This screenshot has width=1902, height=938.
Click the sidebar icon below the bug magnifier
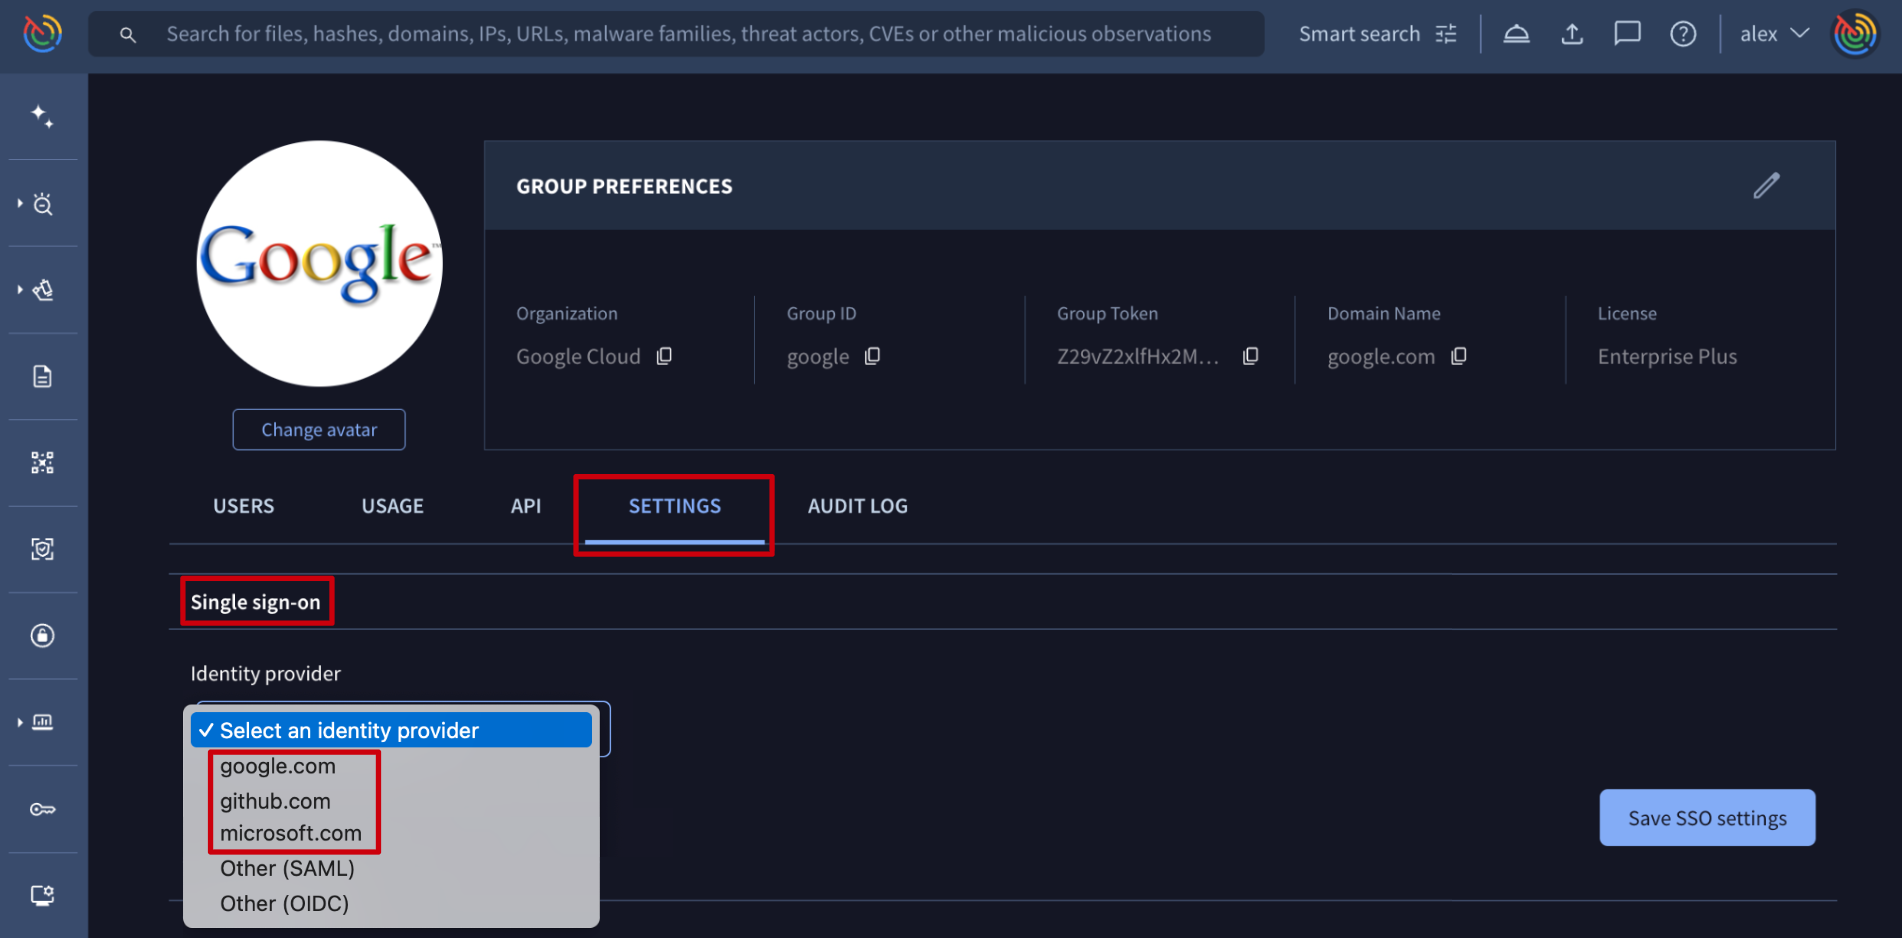[x=43, y=290]
